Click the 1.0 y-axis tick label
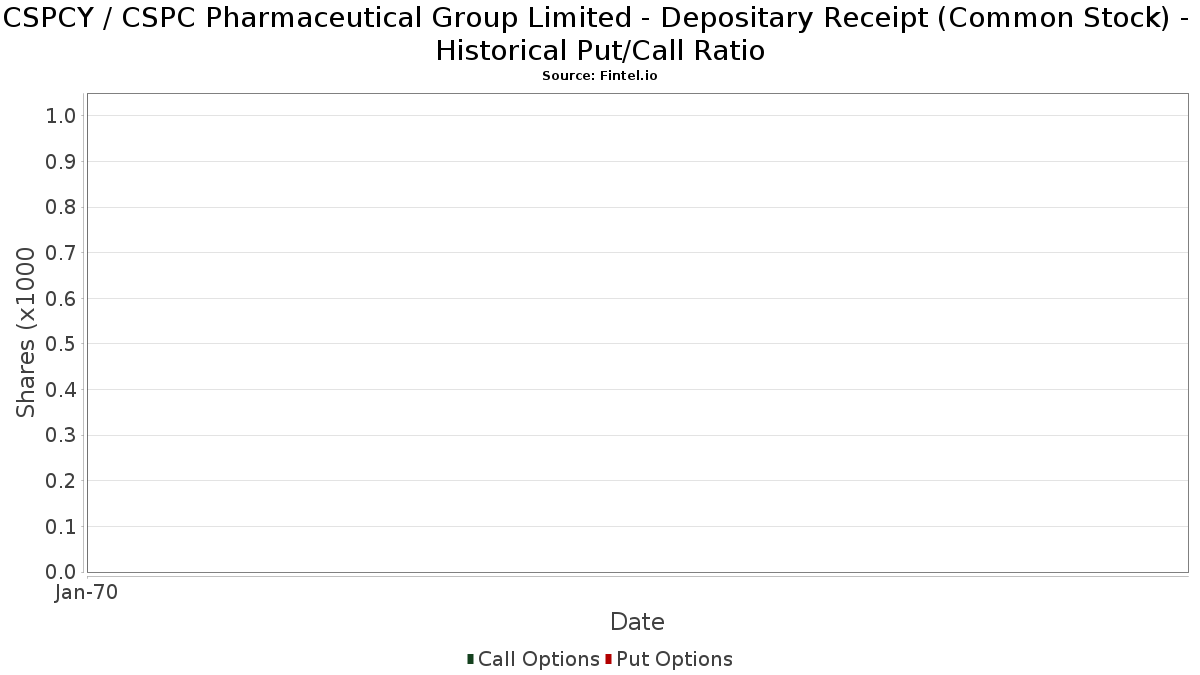The image size is (1200, 675). click(x=61, y=116)
